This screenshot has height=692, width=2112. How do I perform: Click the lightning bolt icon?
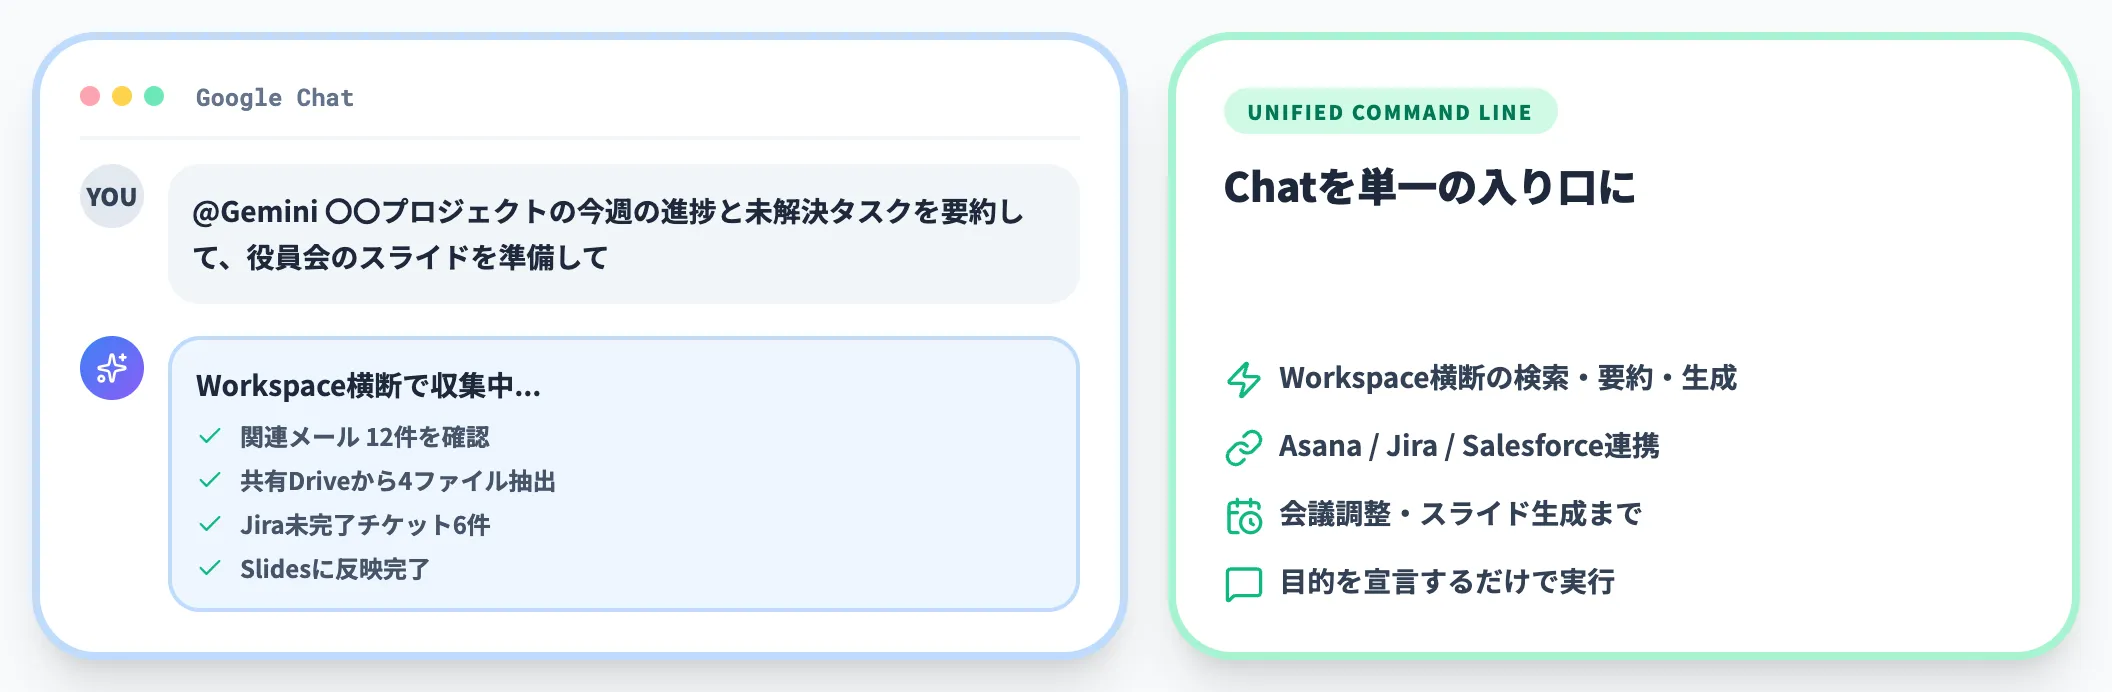coord(1244,379)
